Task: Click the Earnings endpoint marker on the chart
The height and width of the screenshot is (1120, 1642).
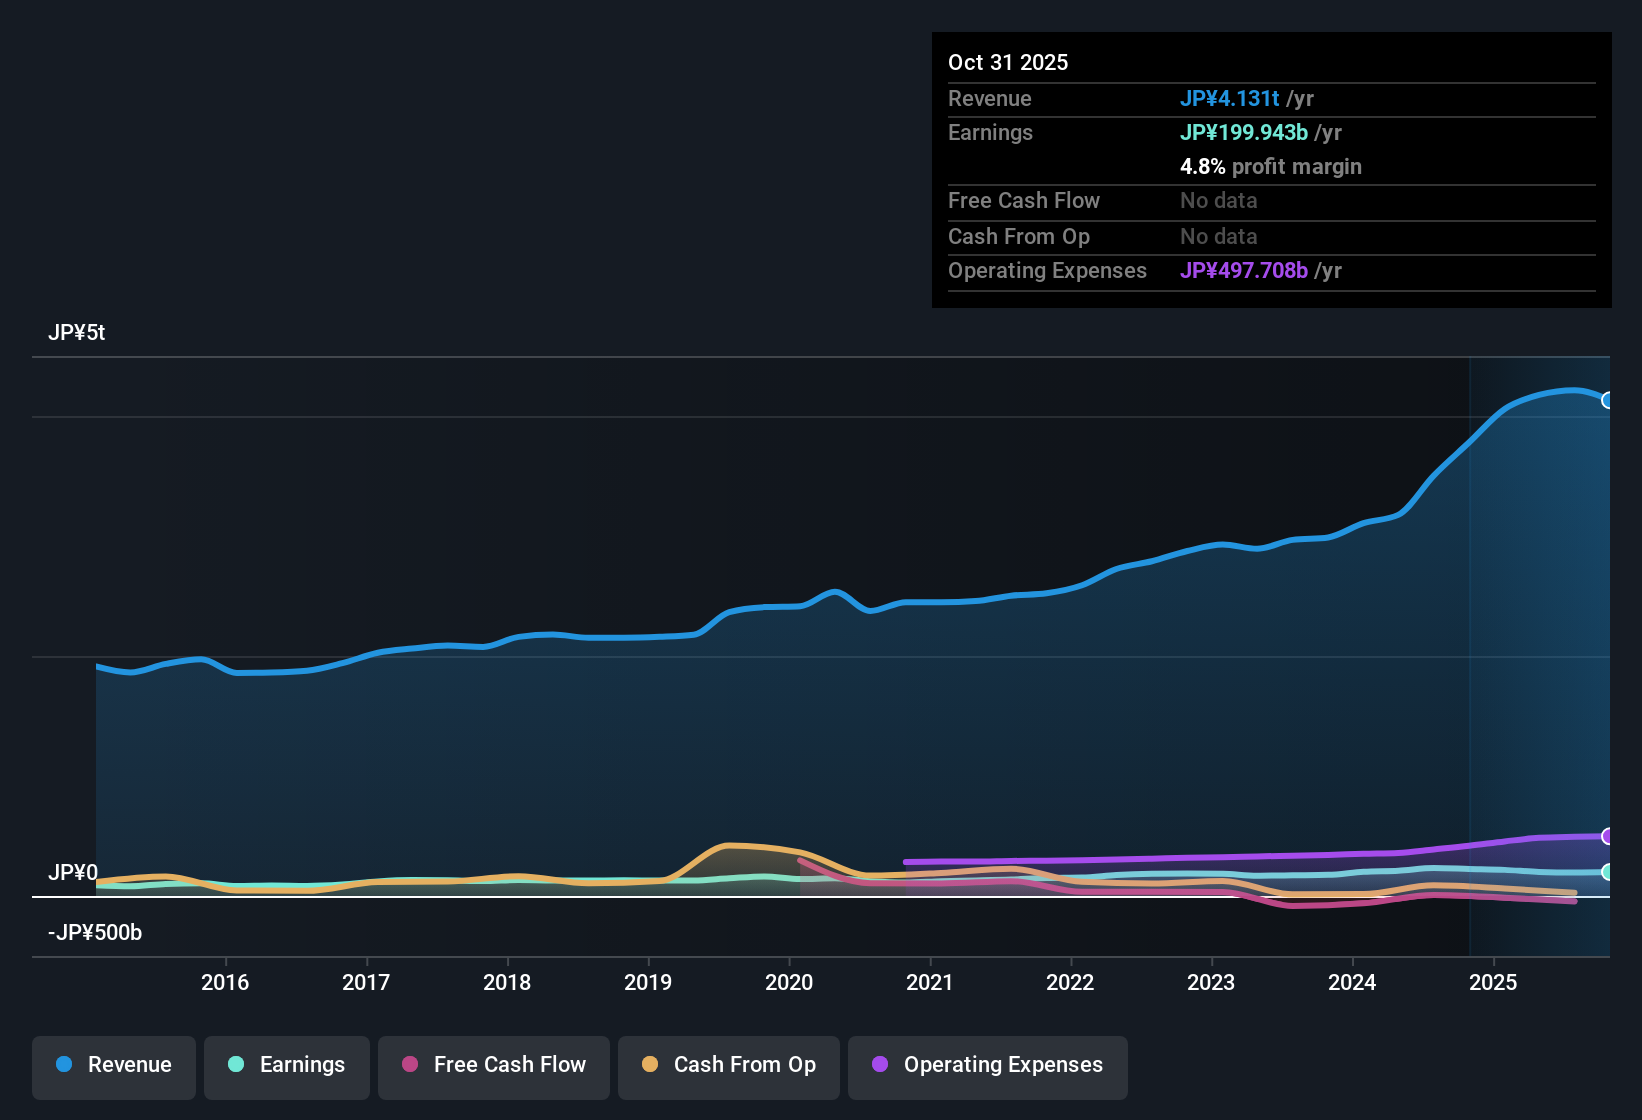Action: 1608,873
